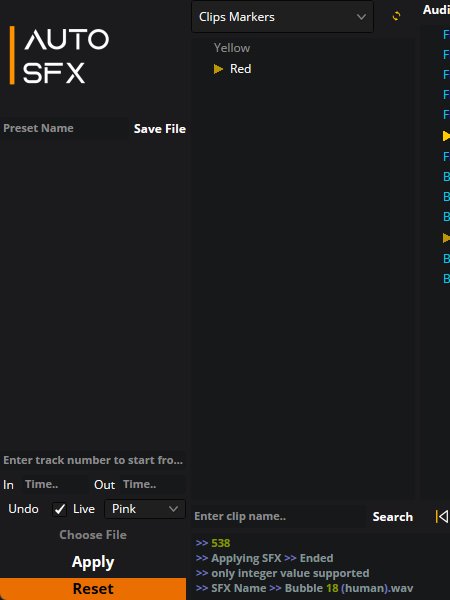Click the skip-to-start icon beside Search
Image resolution: width=450 pixels, height=600 pixels.
[x=442, y=517]
